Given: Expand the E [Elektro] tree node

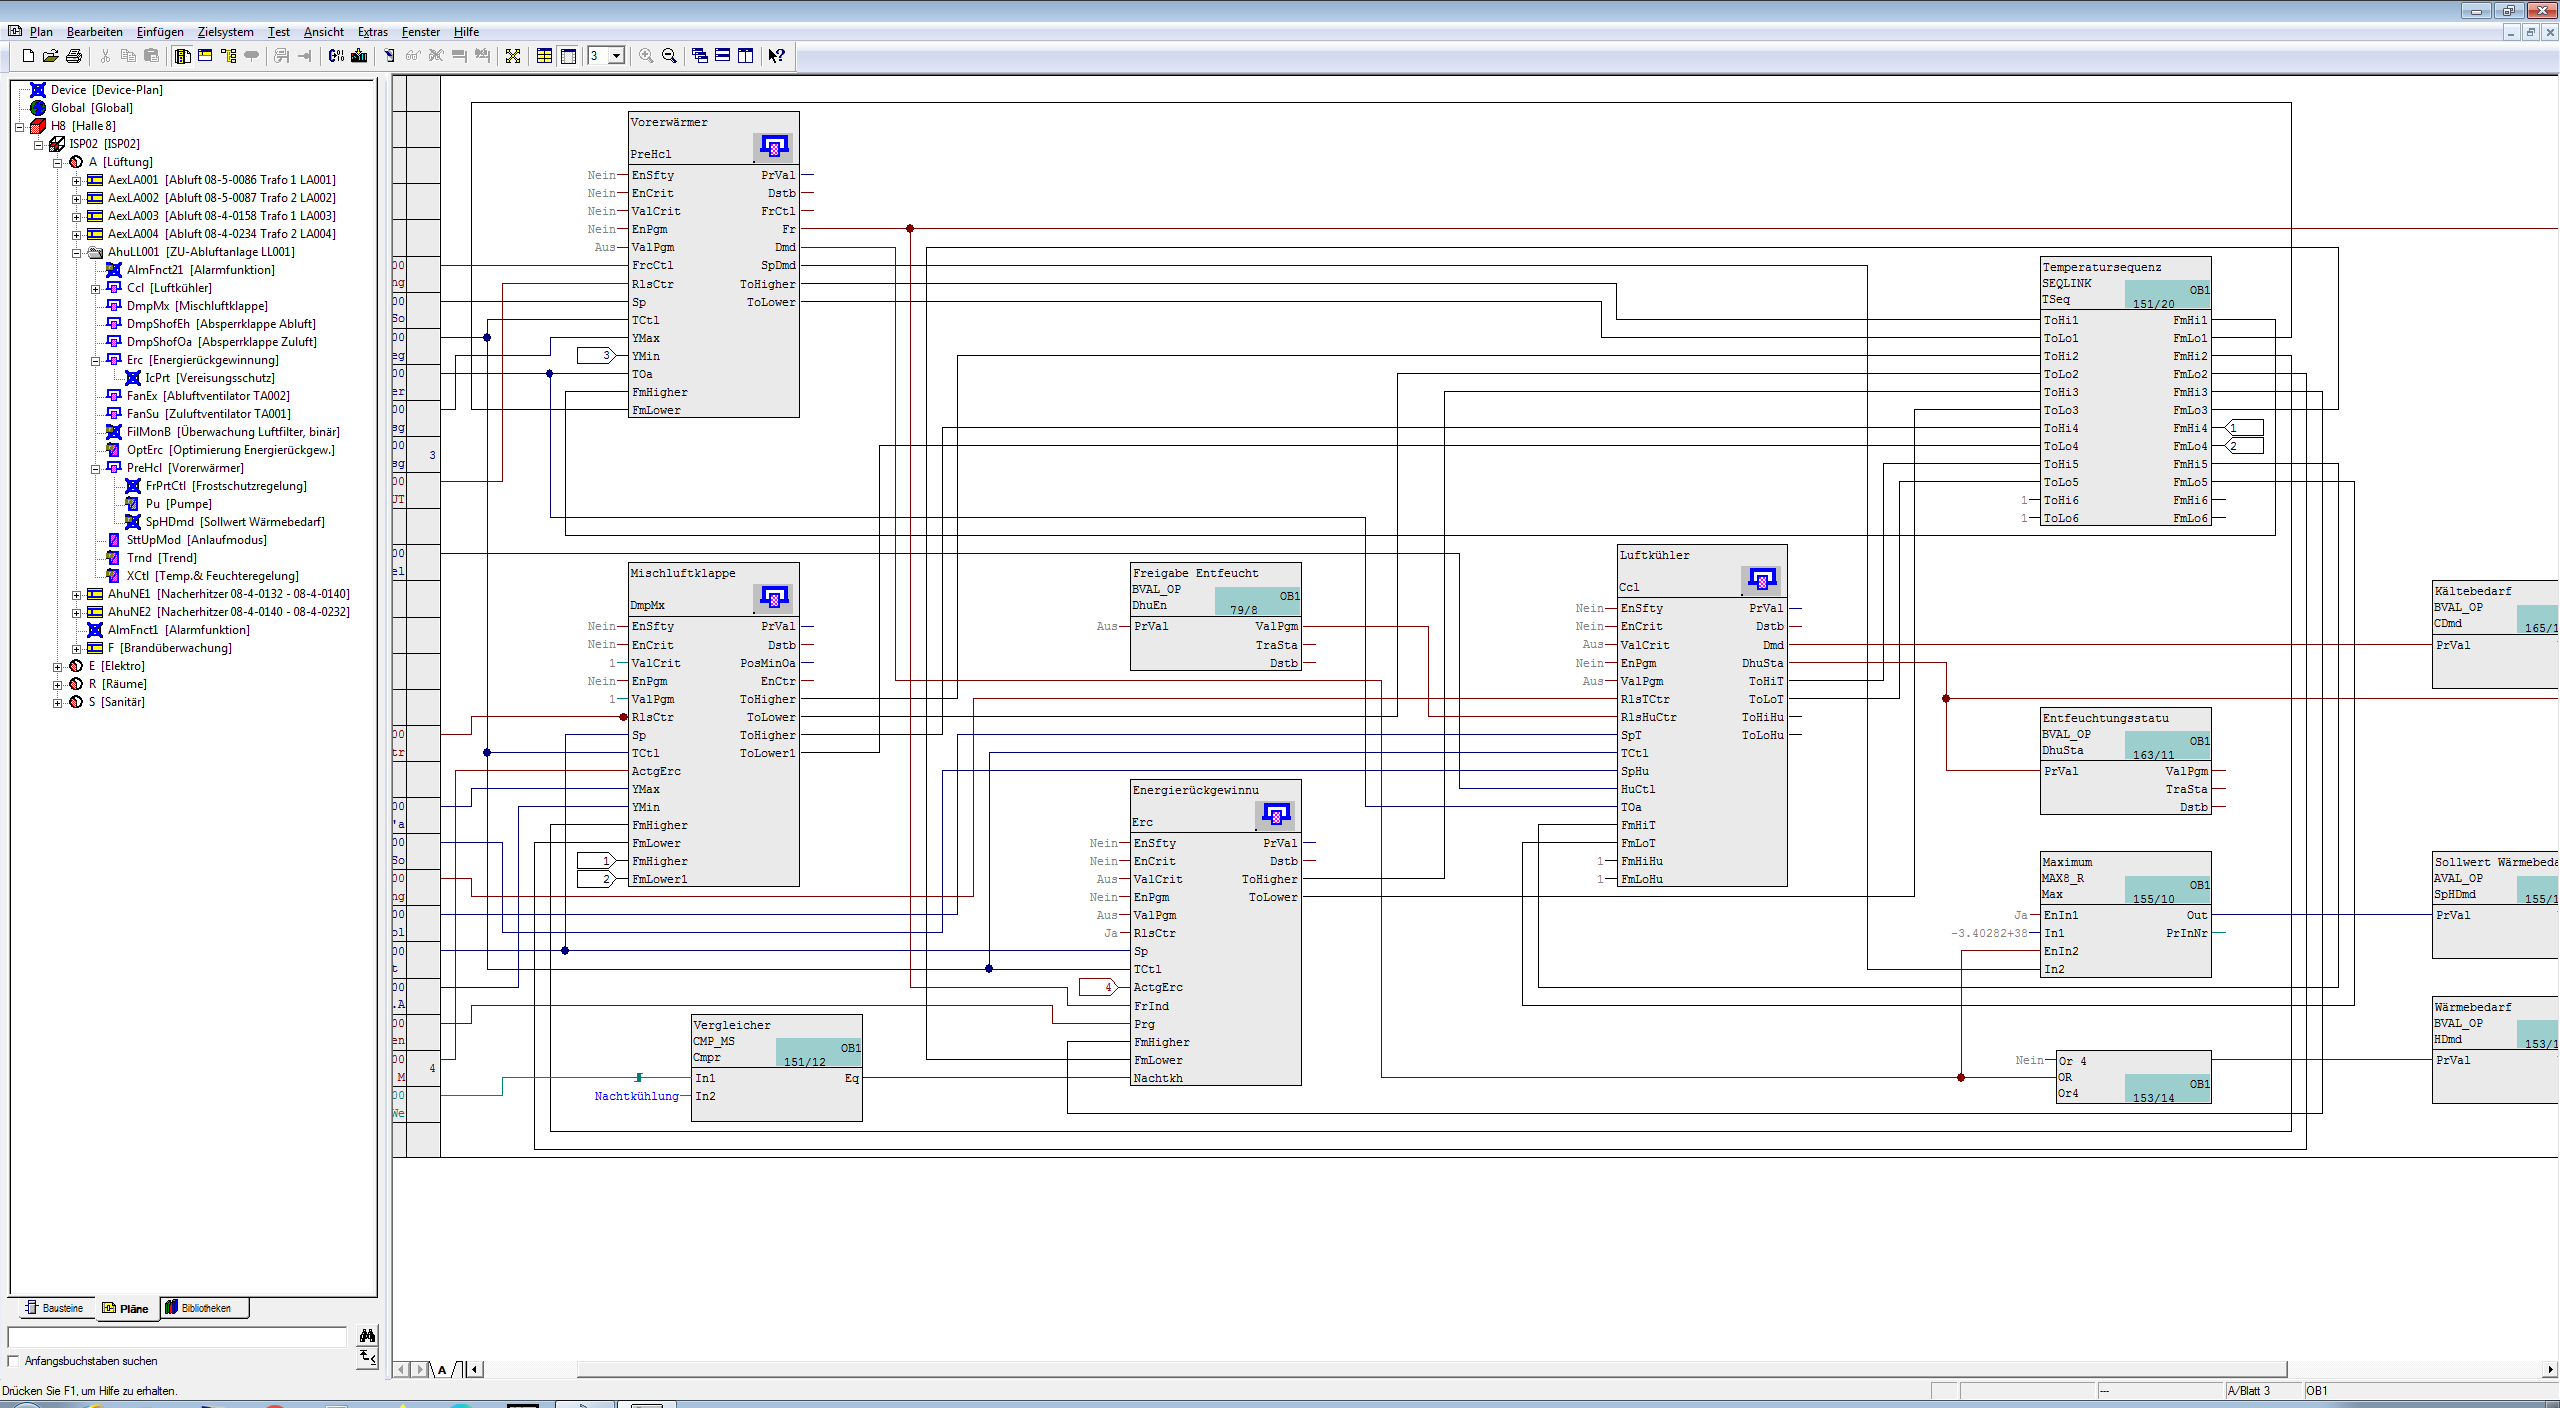Looking at the screenshot, I should pos(57,666).
